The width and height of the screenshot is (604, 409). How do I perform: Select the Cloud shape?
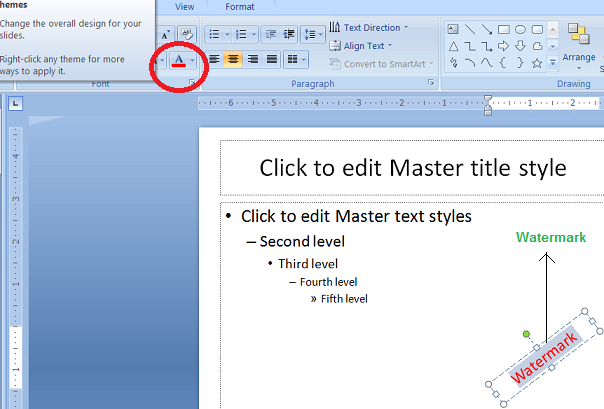[537, 46]
